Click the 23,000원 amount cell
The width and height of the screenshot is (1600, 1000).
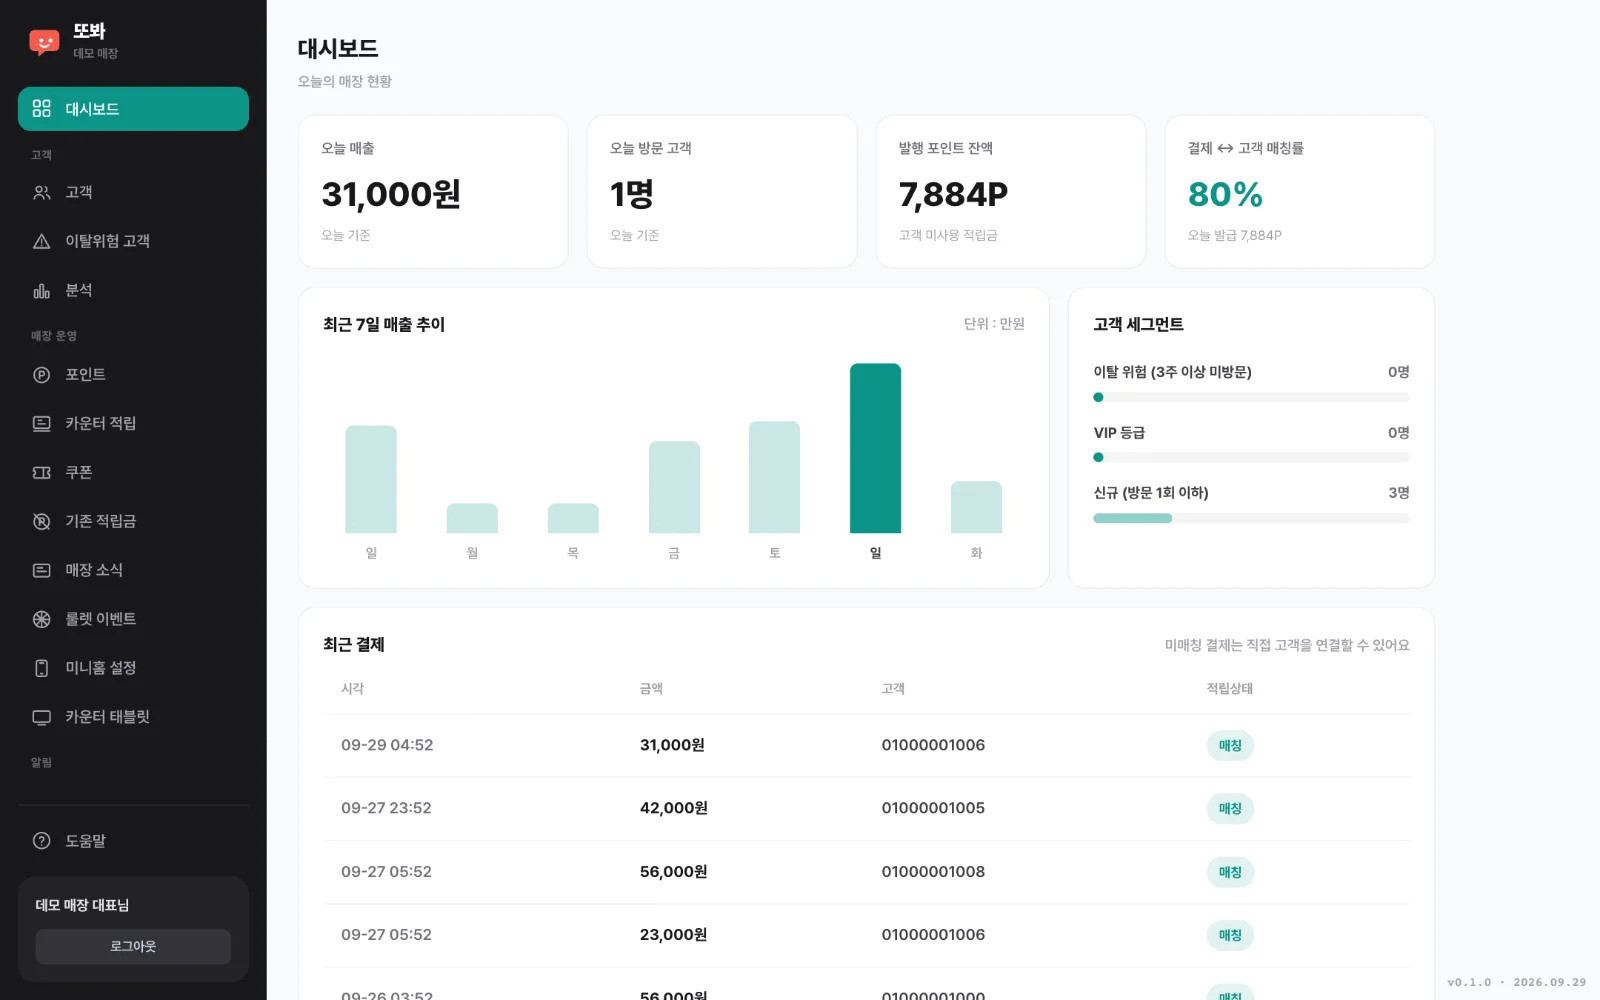tap(673, 935)
